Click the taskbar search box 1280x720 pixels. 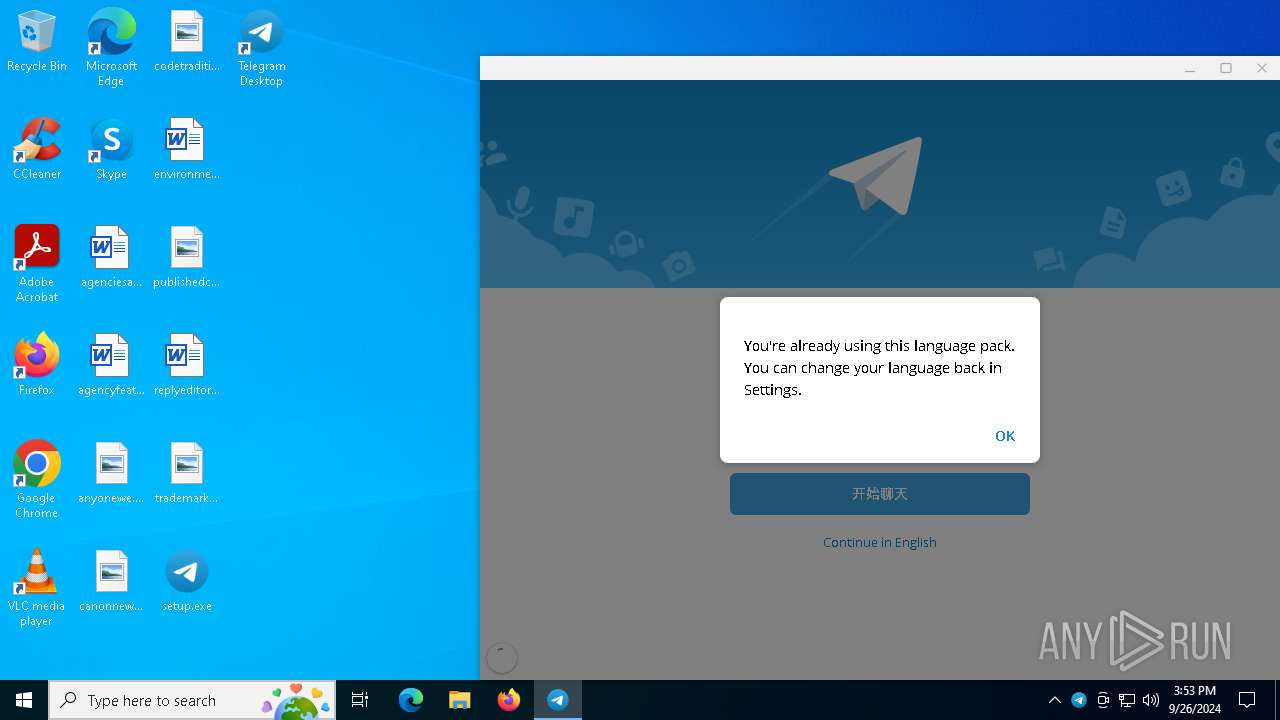[192, 700]
